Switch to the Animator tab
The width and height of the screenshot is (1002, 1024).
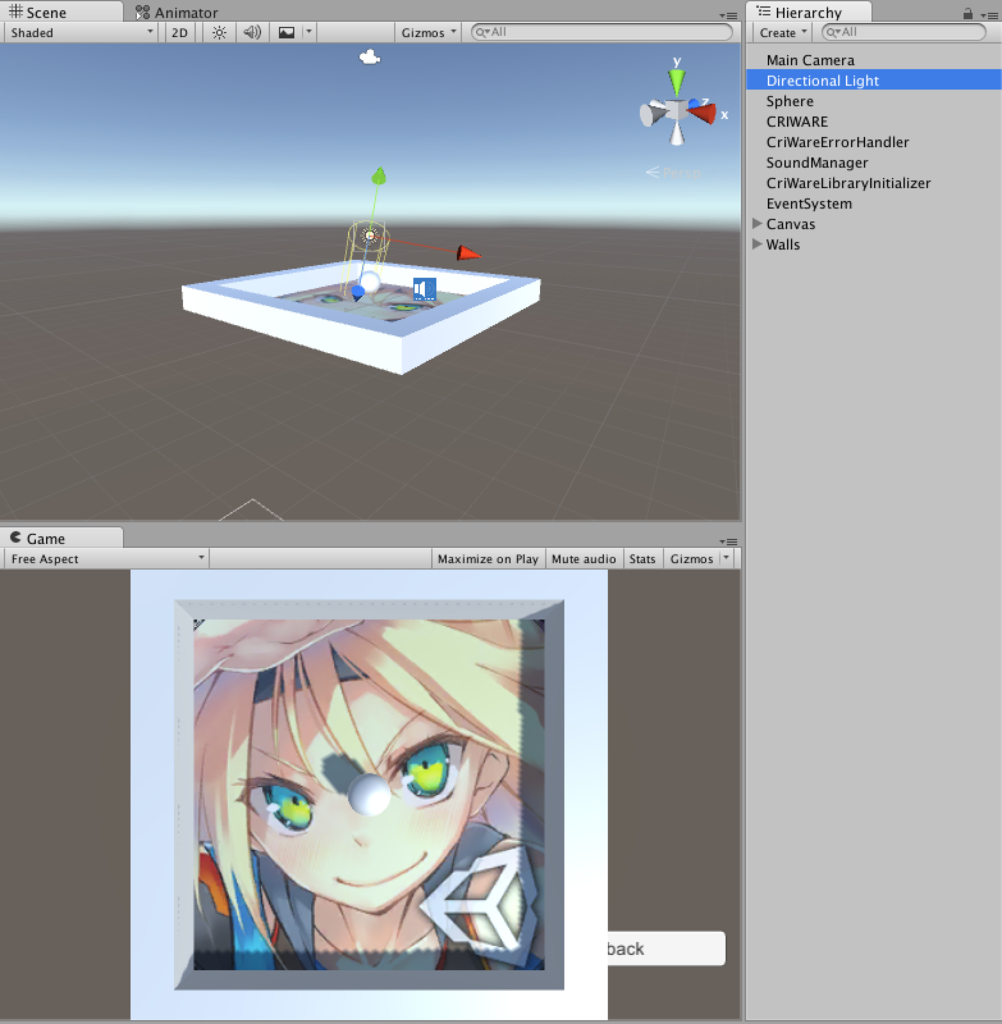(x=176, y=12)
